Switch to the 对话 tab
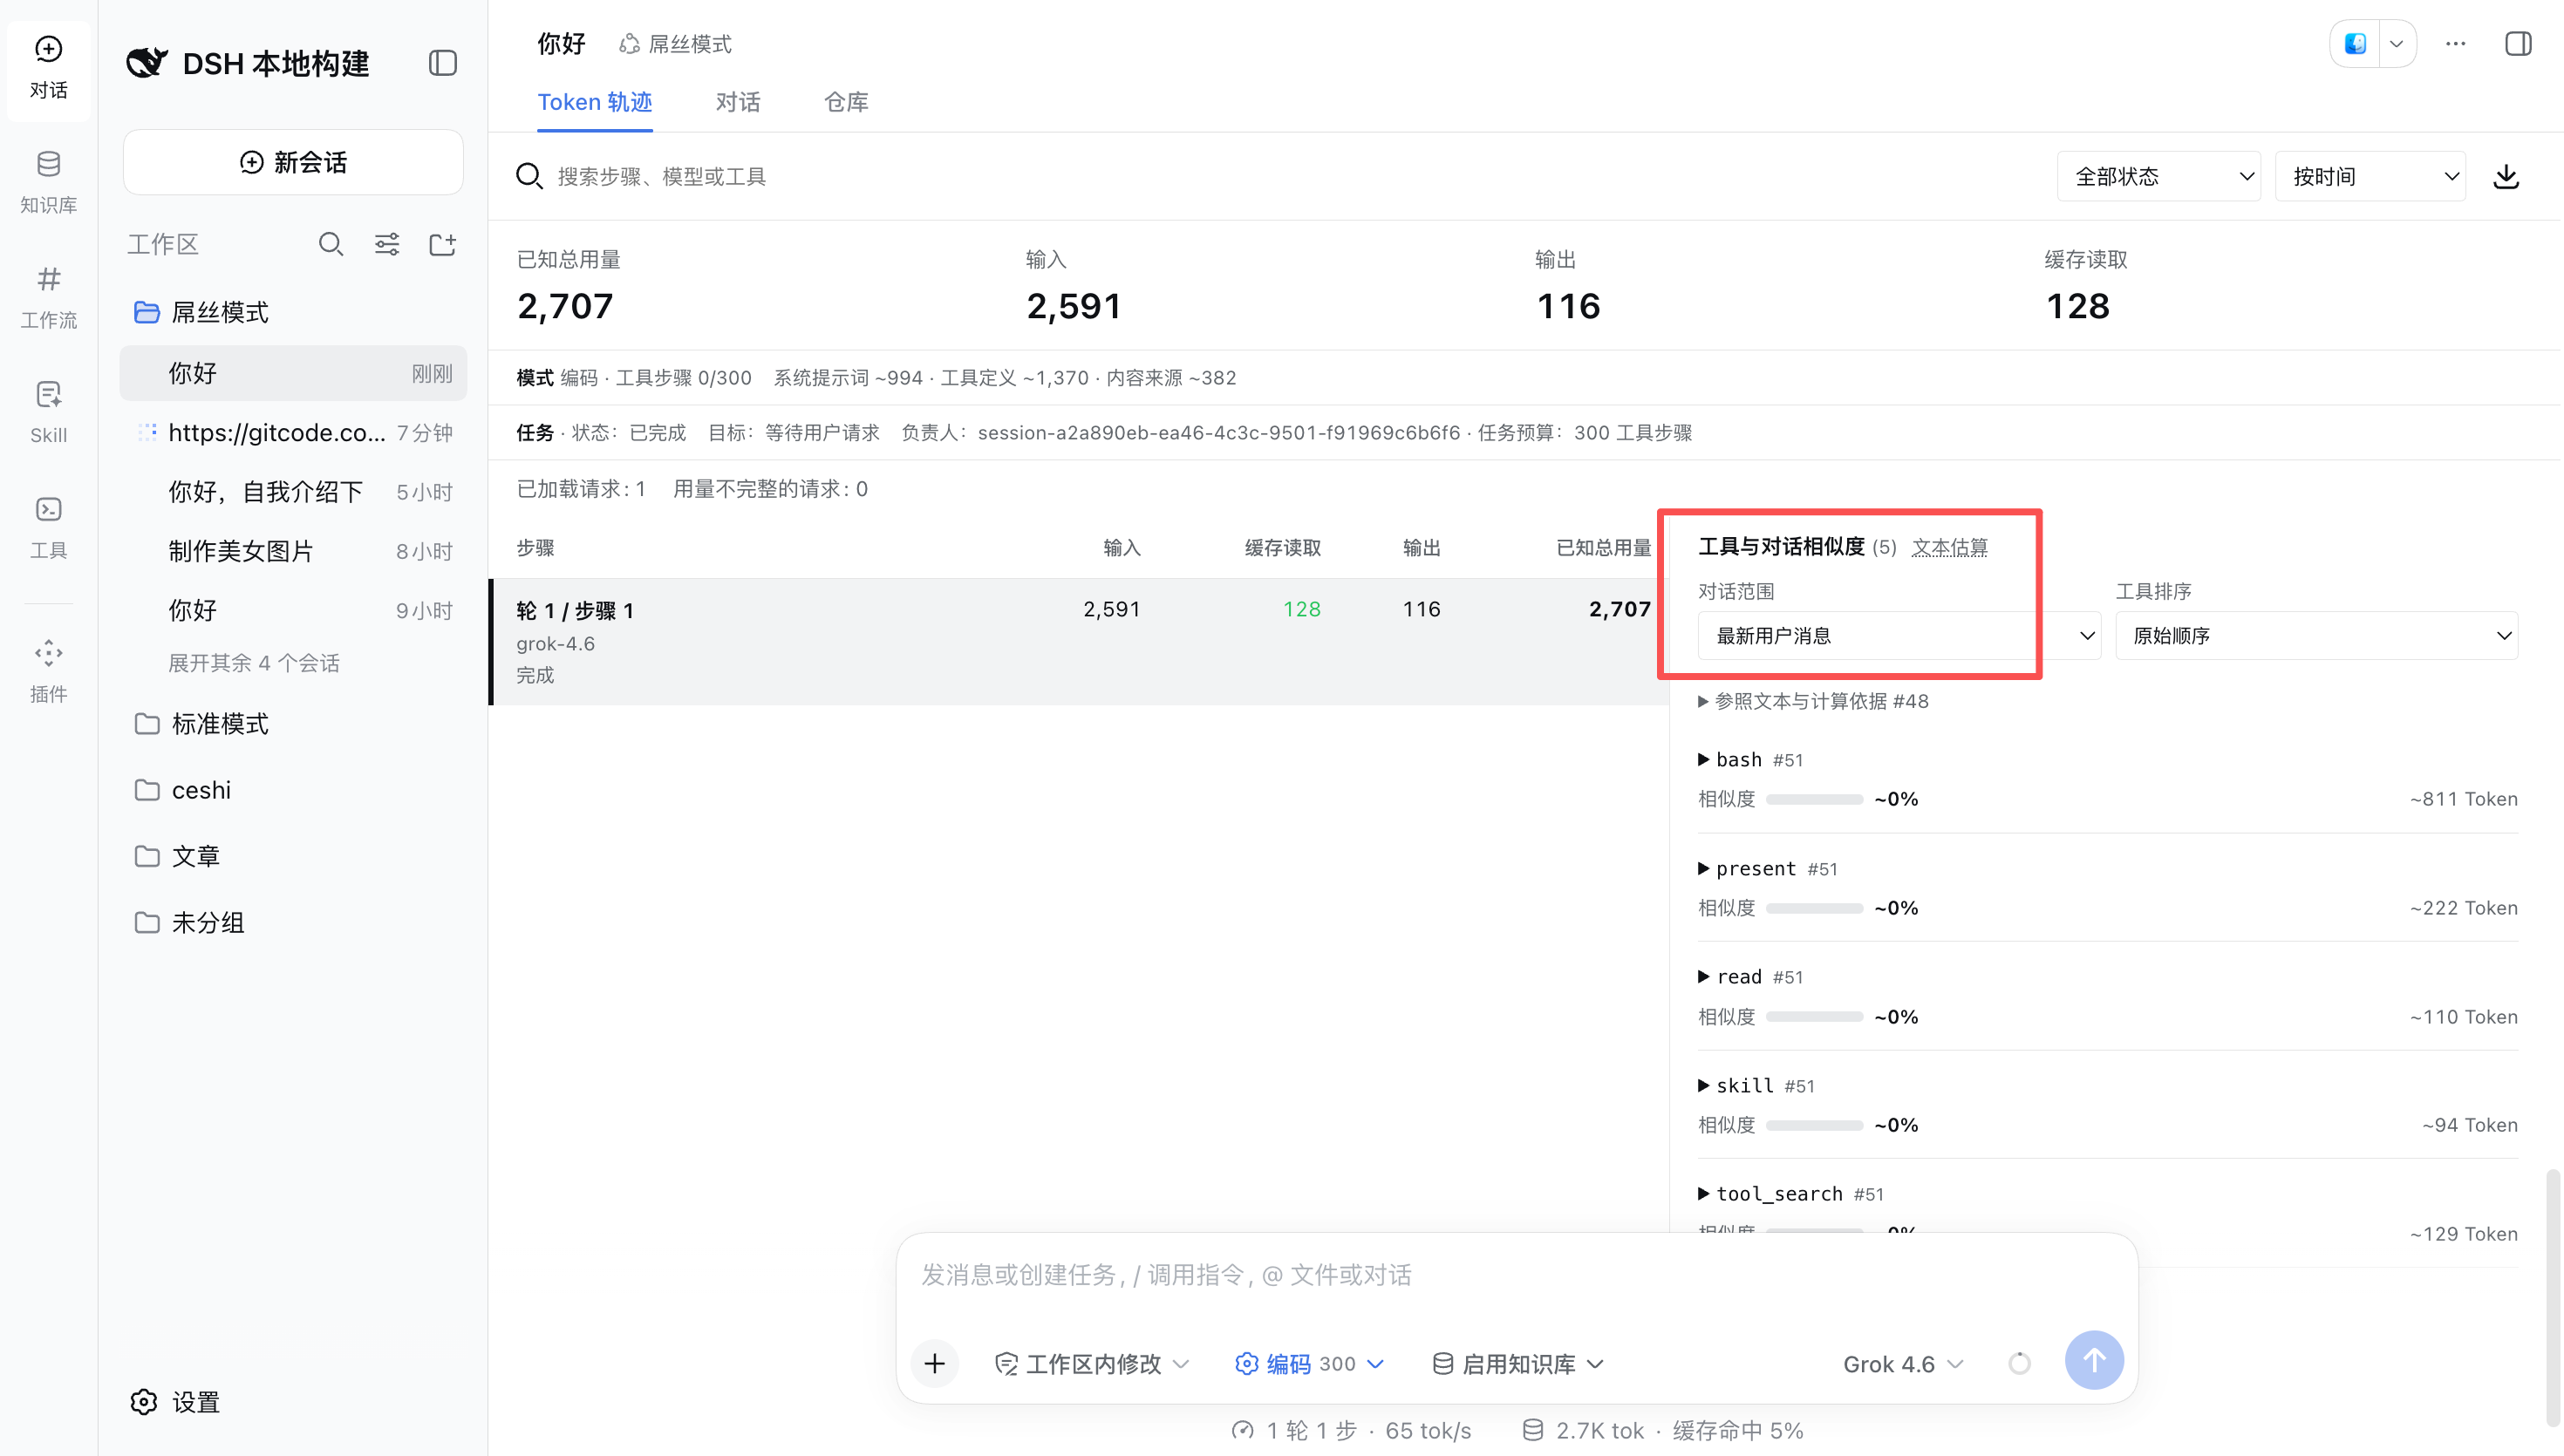 [738, 102]
